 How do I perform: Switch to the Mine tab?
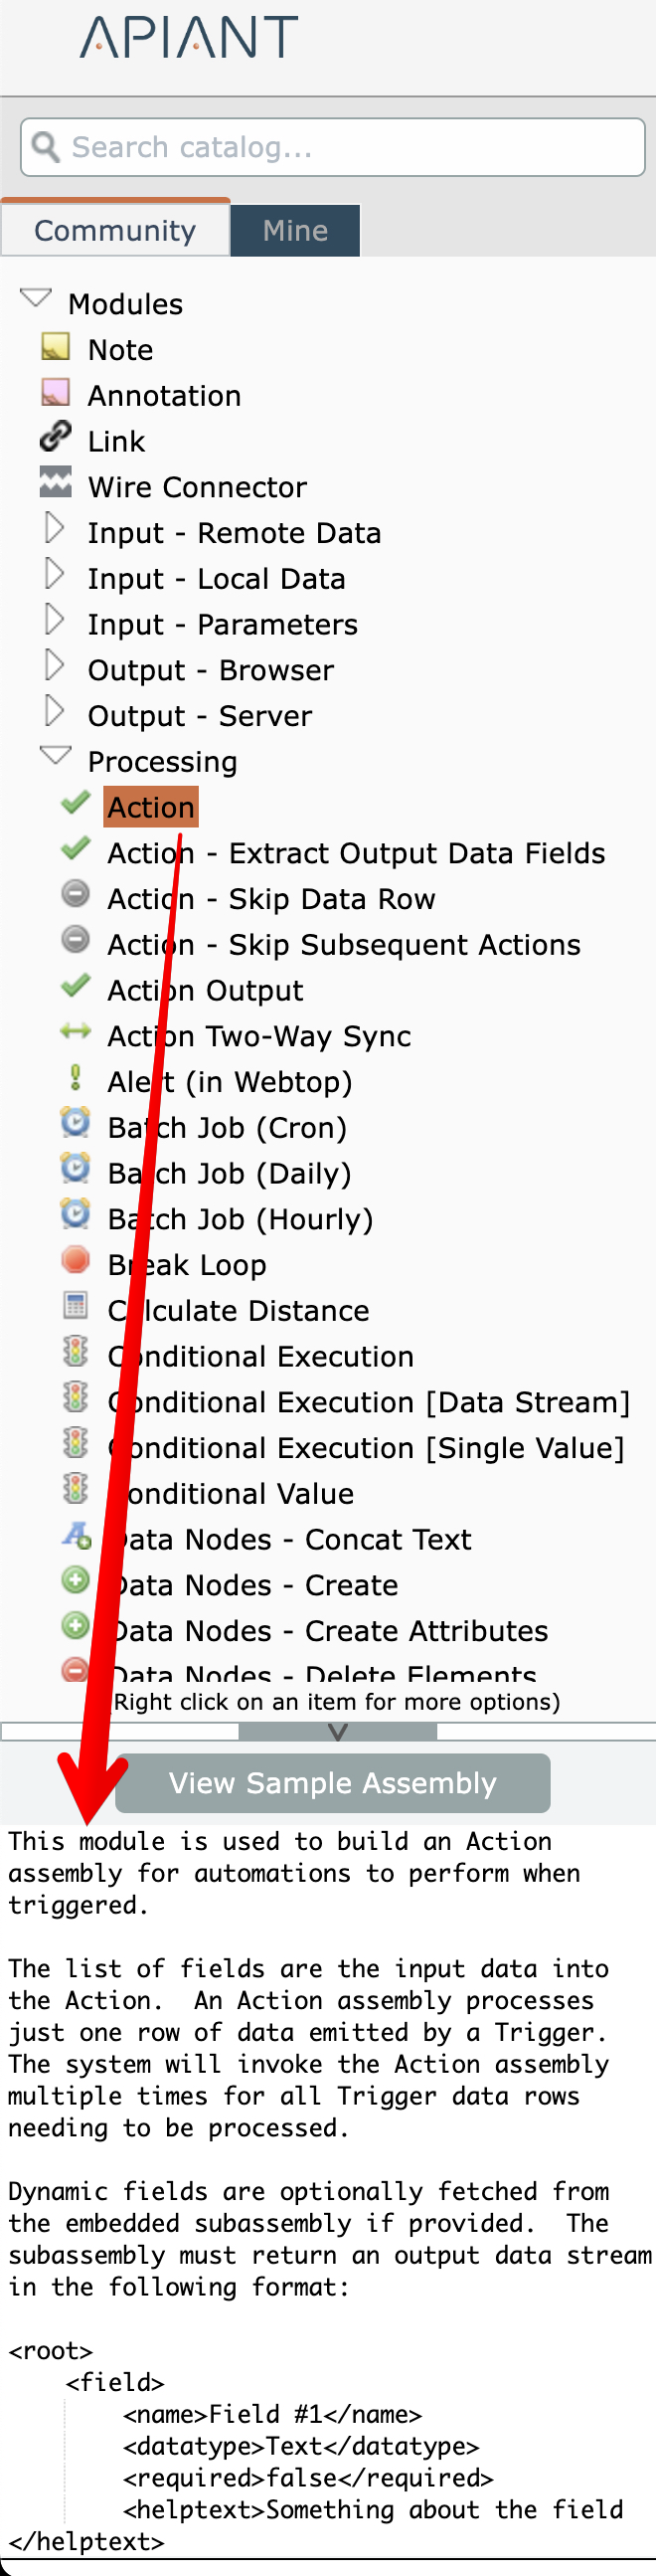[x=295, y=231]
